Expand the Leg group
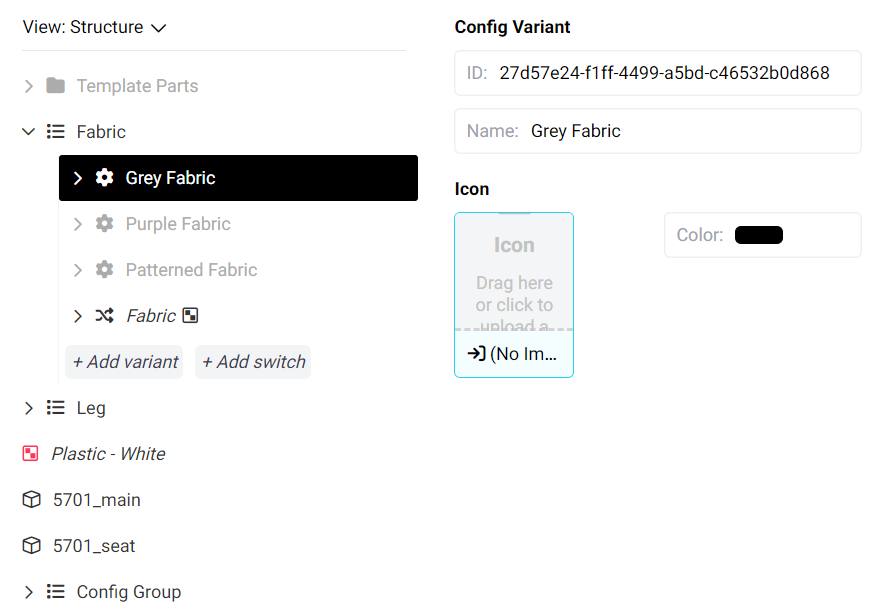The image size is (874, 611). tap(28, 408)
